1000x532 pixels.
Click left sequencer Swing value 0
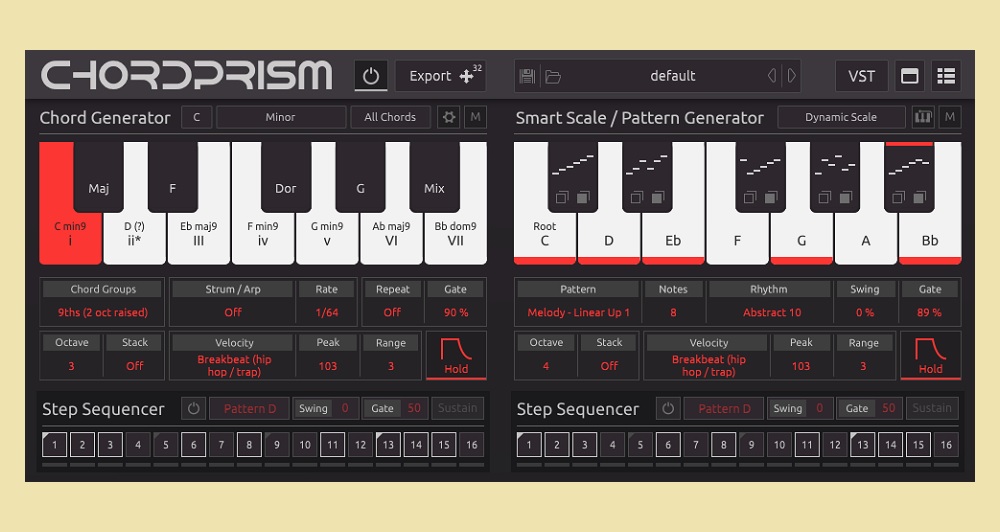pos(345,408)
